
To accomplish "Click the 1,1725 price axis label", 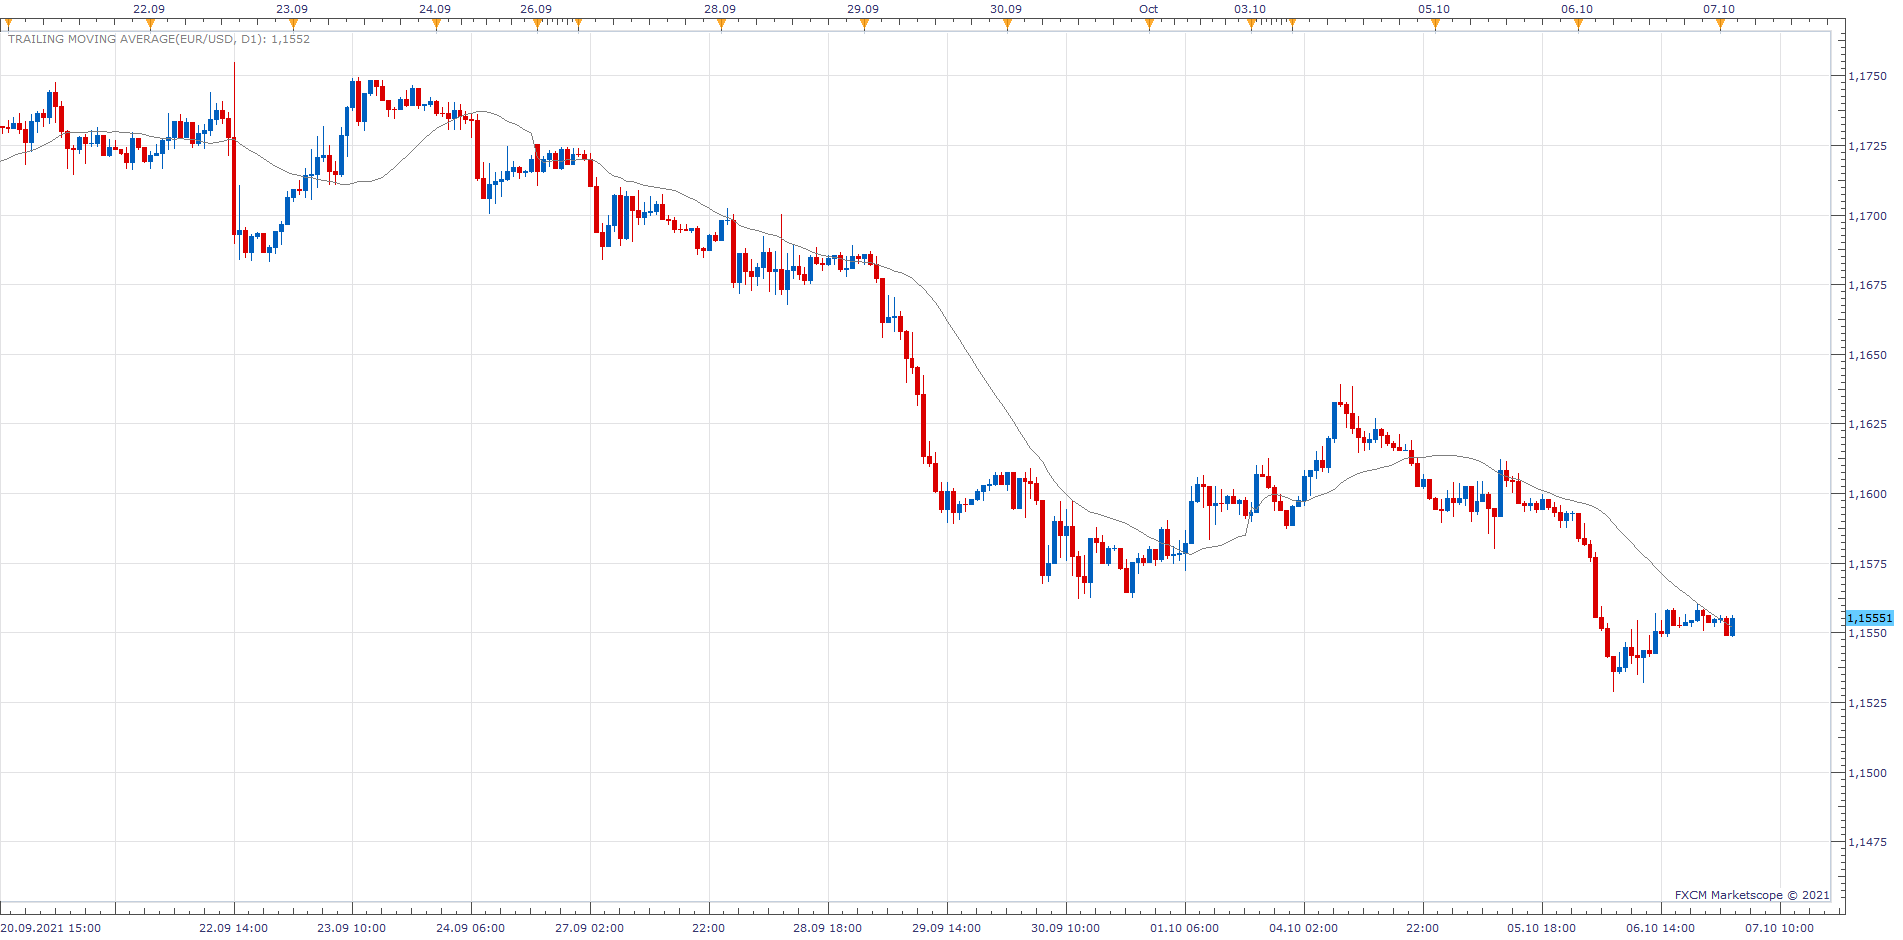I will tap(1867, 146).
